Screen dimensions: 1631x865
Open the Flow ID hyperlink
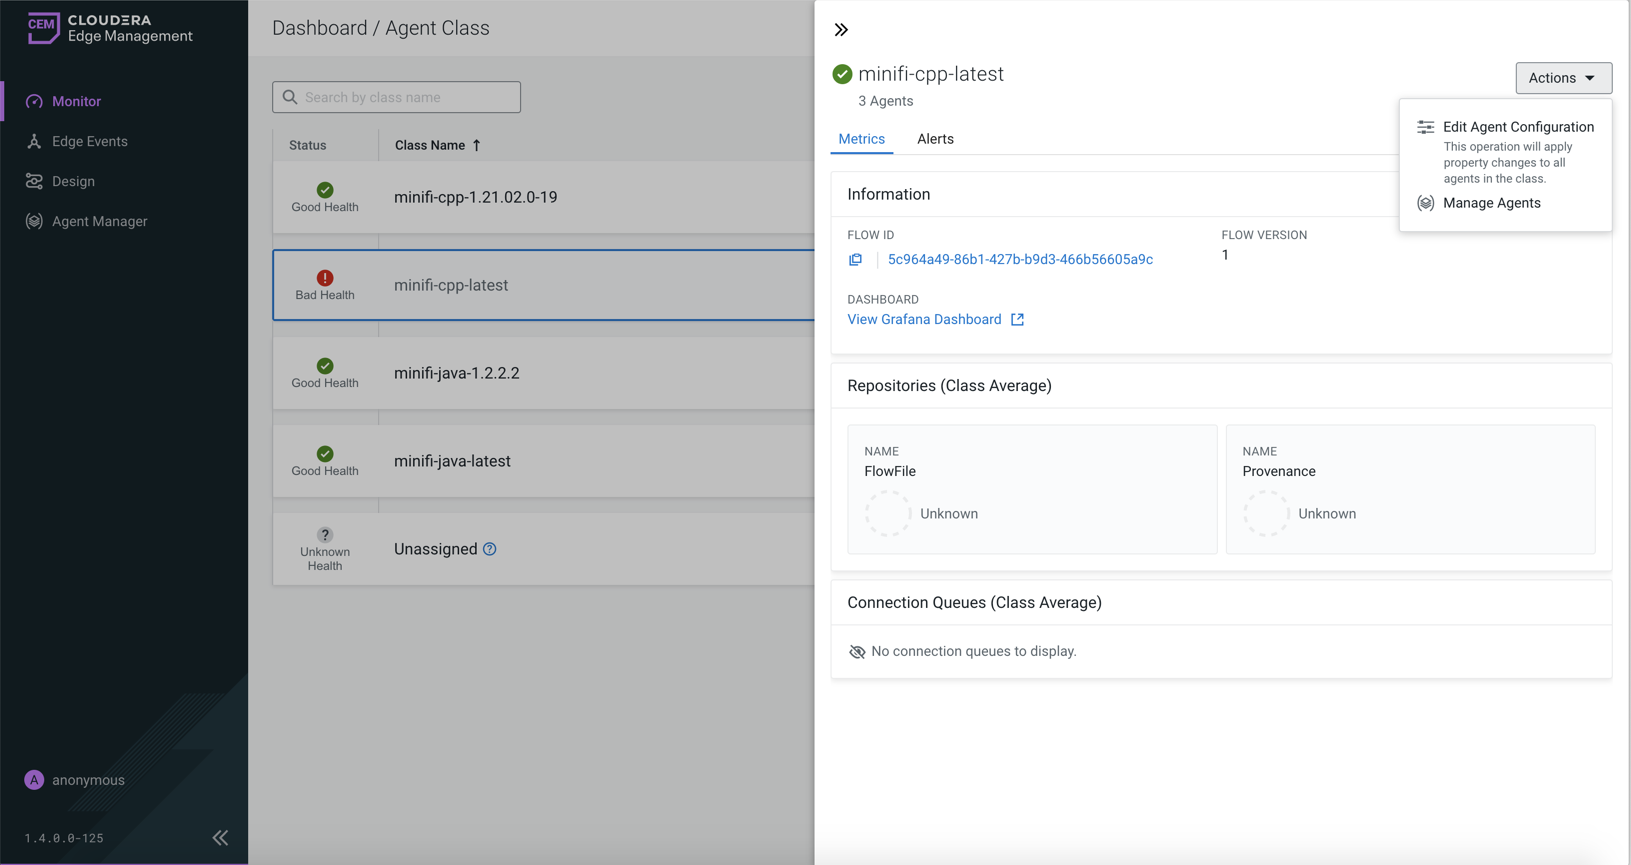click(1020, 260)
